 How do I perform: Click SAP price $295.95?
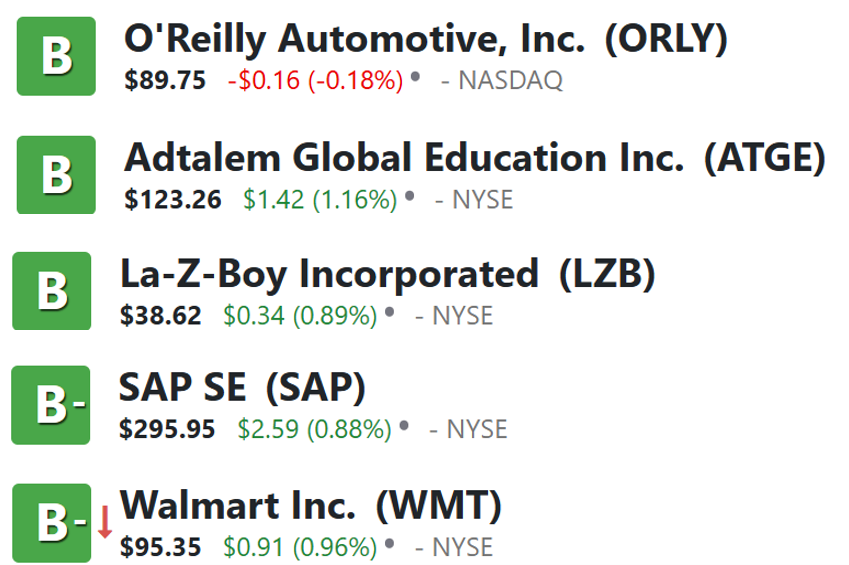point(167,430)
